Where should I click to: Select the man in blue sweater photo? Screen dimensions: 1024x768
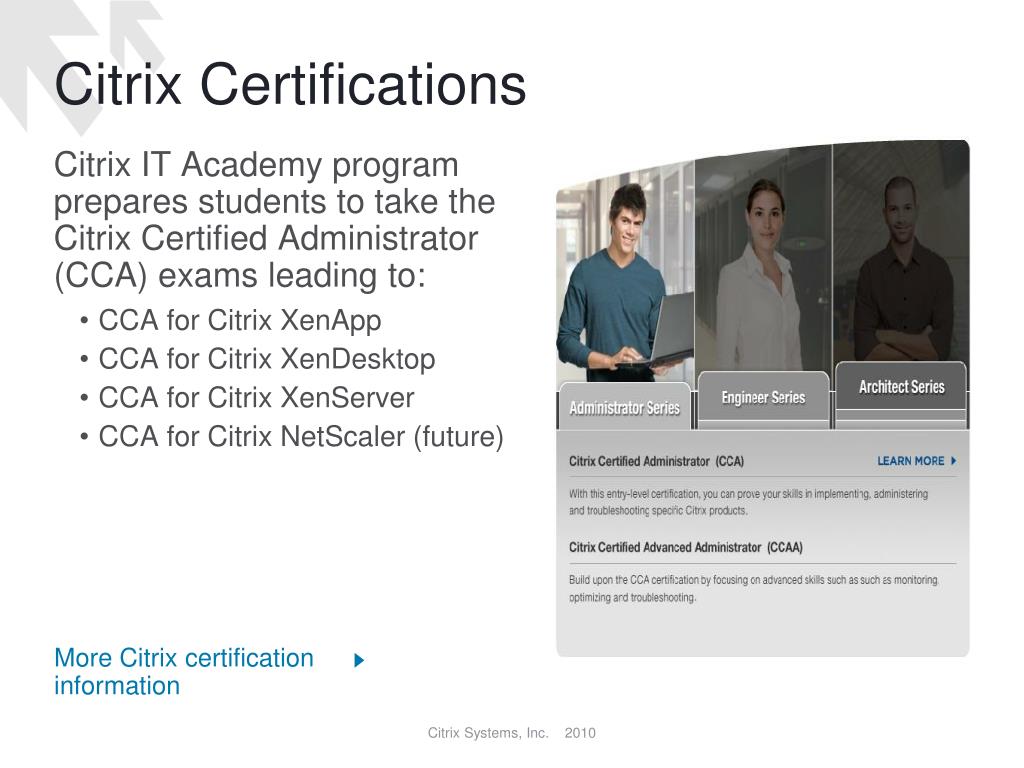pos(625,281)
